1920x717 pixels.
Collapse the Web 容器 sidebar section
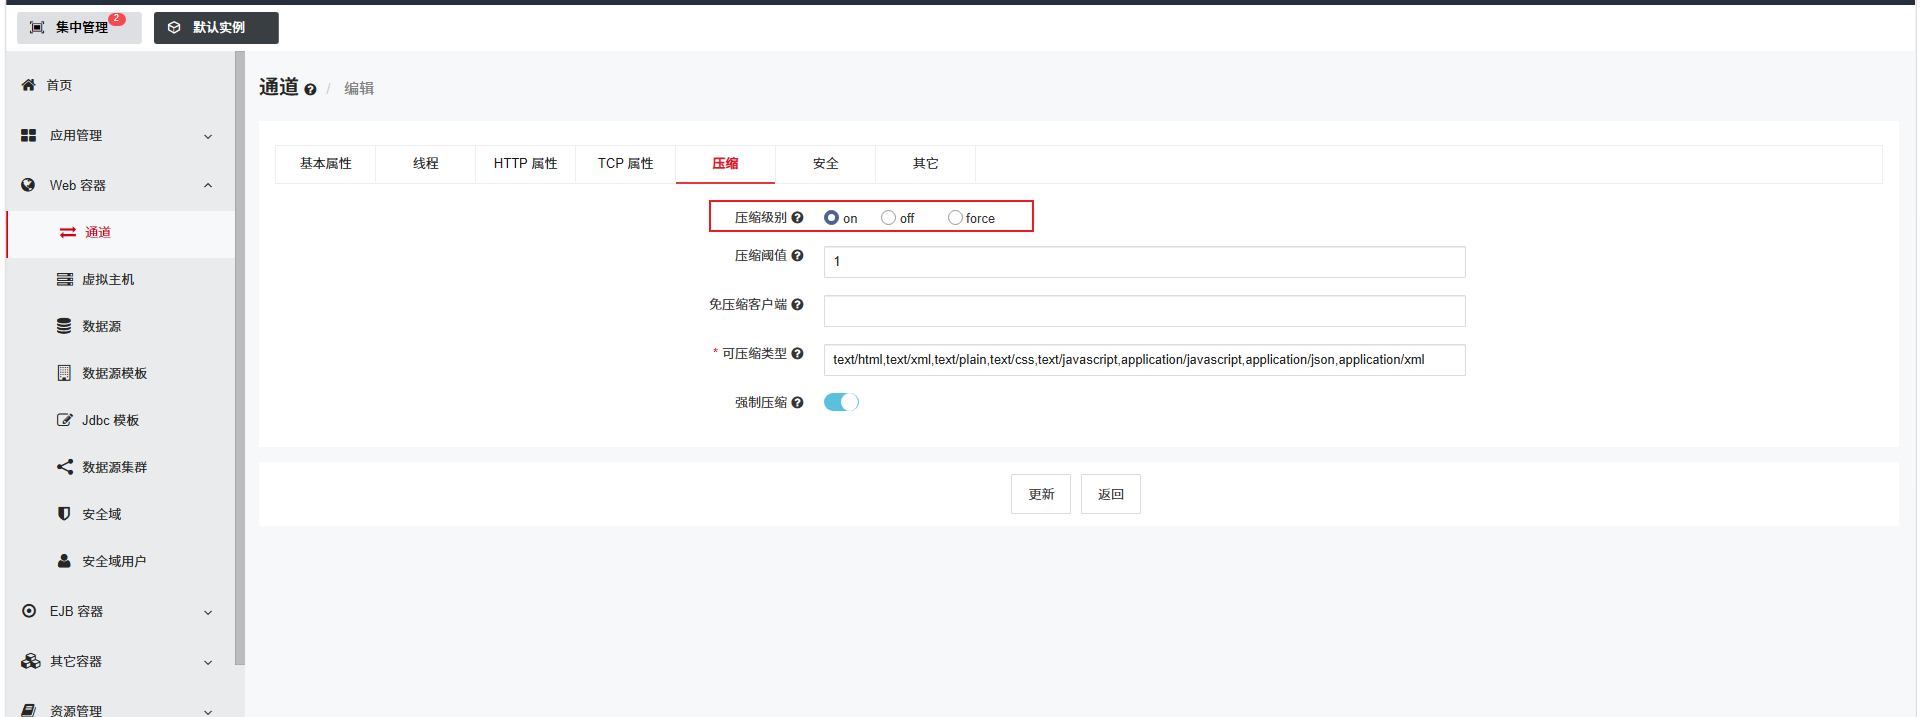point(120,185)
